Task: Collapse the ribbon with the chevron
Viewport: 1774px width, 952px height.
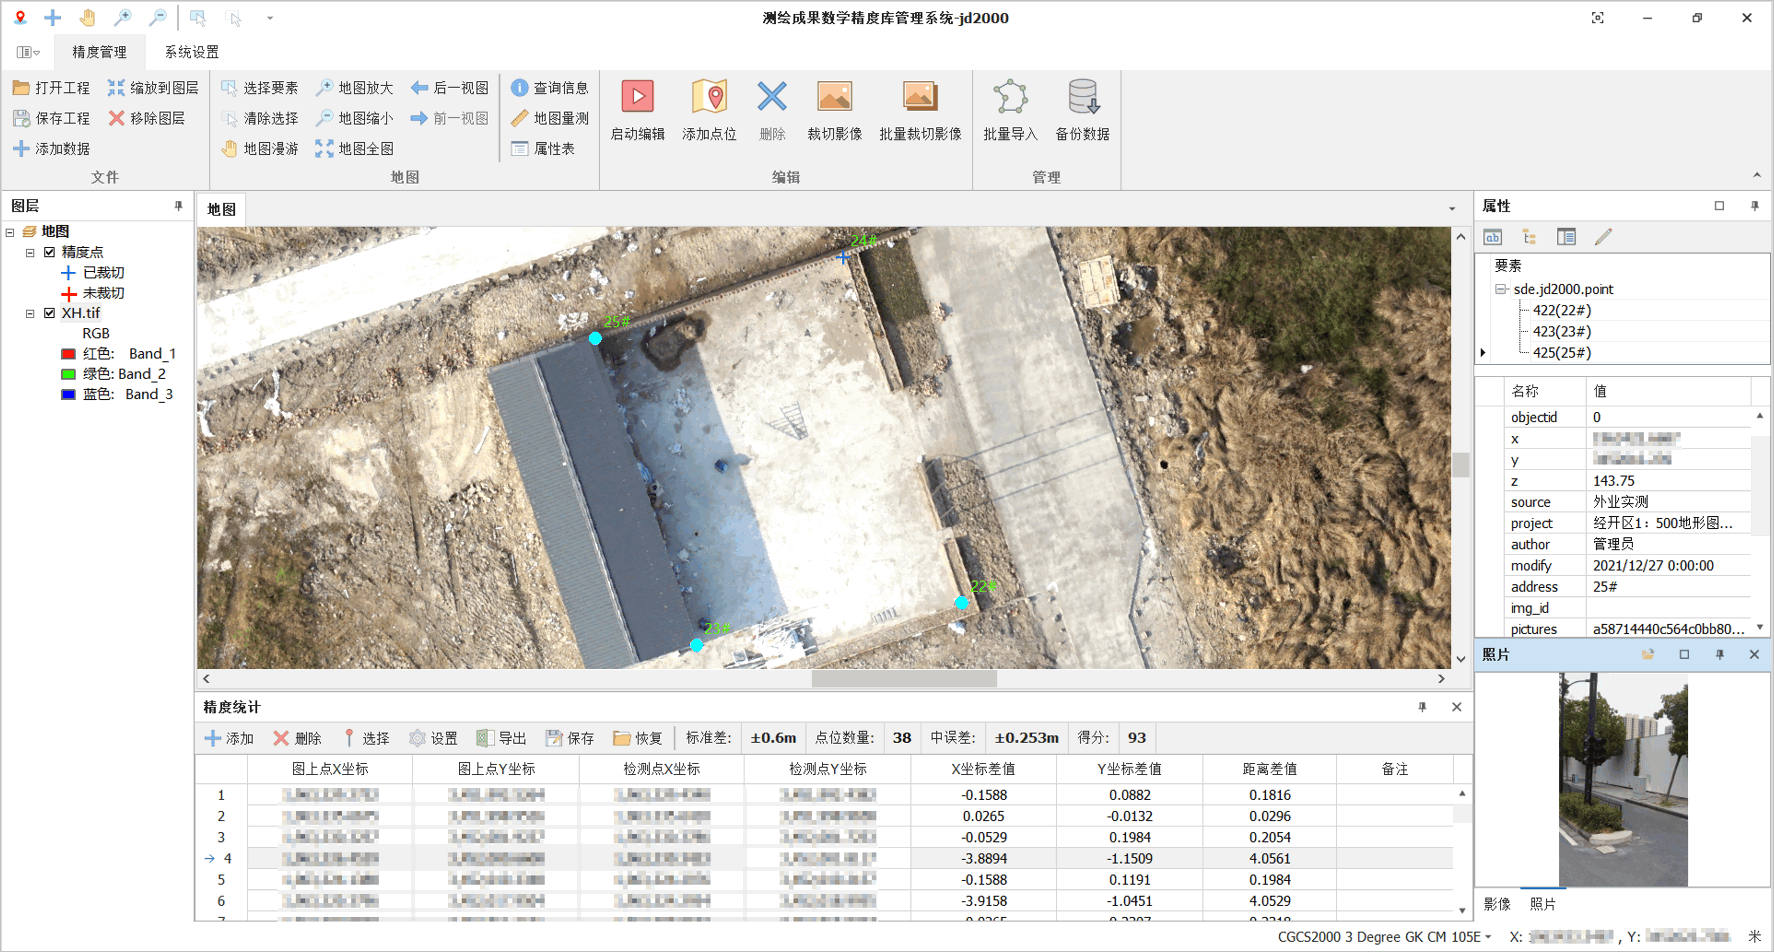Action: [x=1757, y=176]
